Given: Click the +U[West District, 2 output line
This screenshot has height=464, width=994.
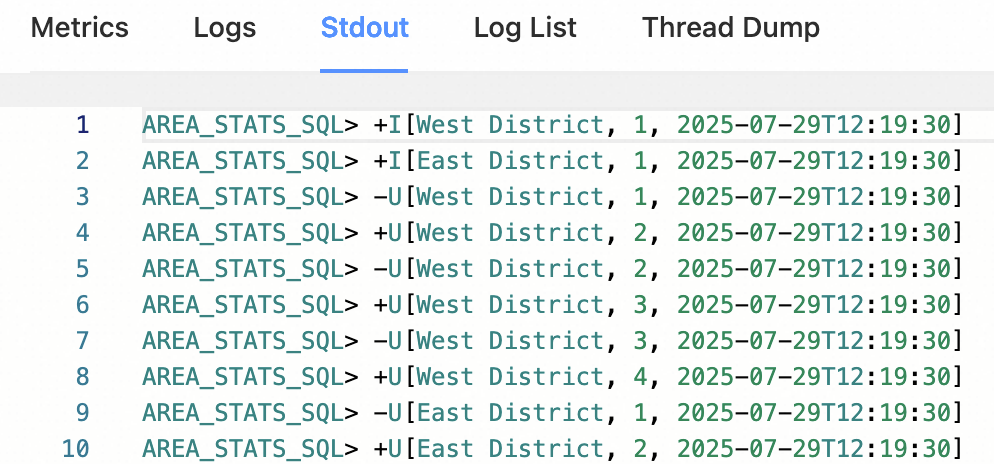Looking at the screenshot, I should coord(552,233).
